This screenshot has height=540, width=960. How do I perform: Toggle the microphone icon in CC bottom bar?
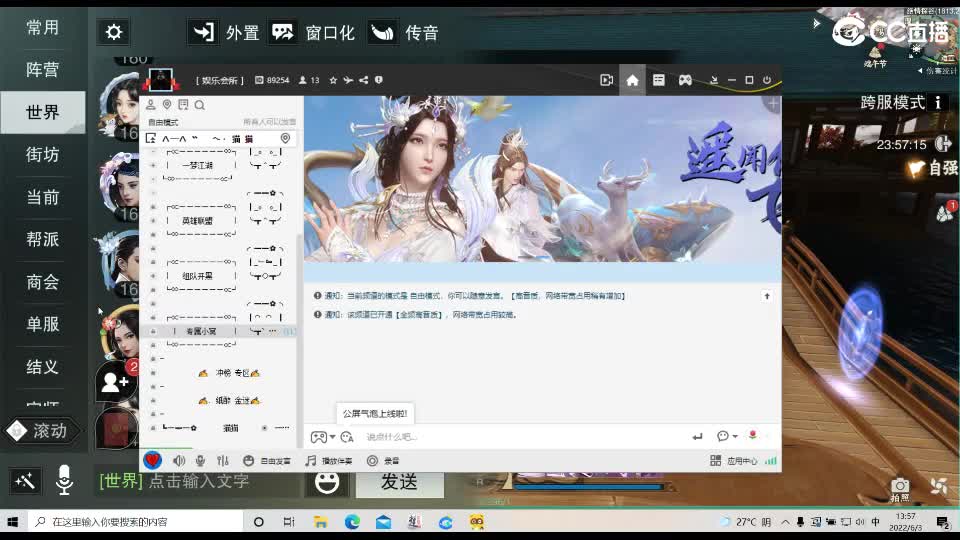200,460
